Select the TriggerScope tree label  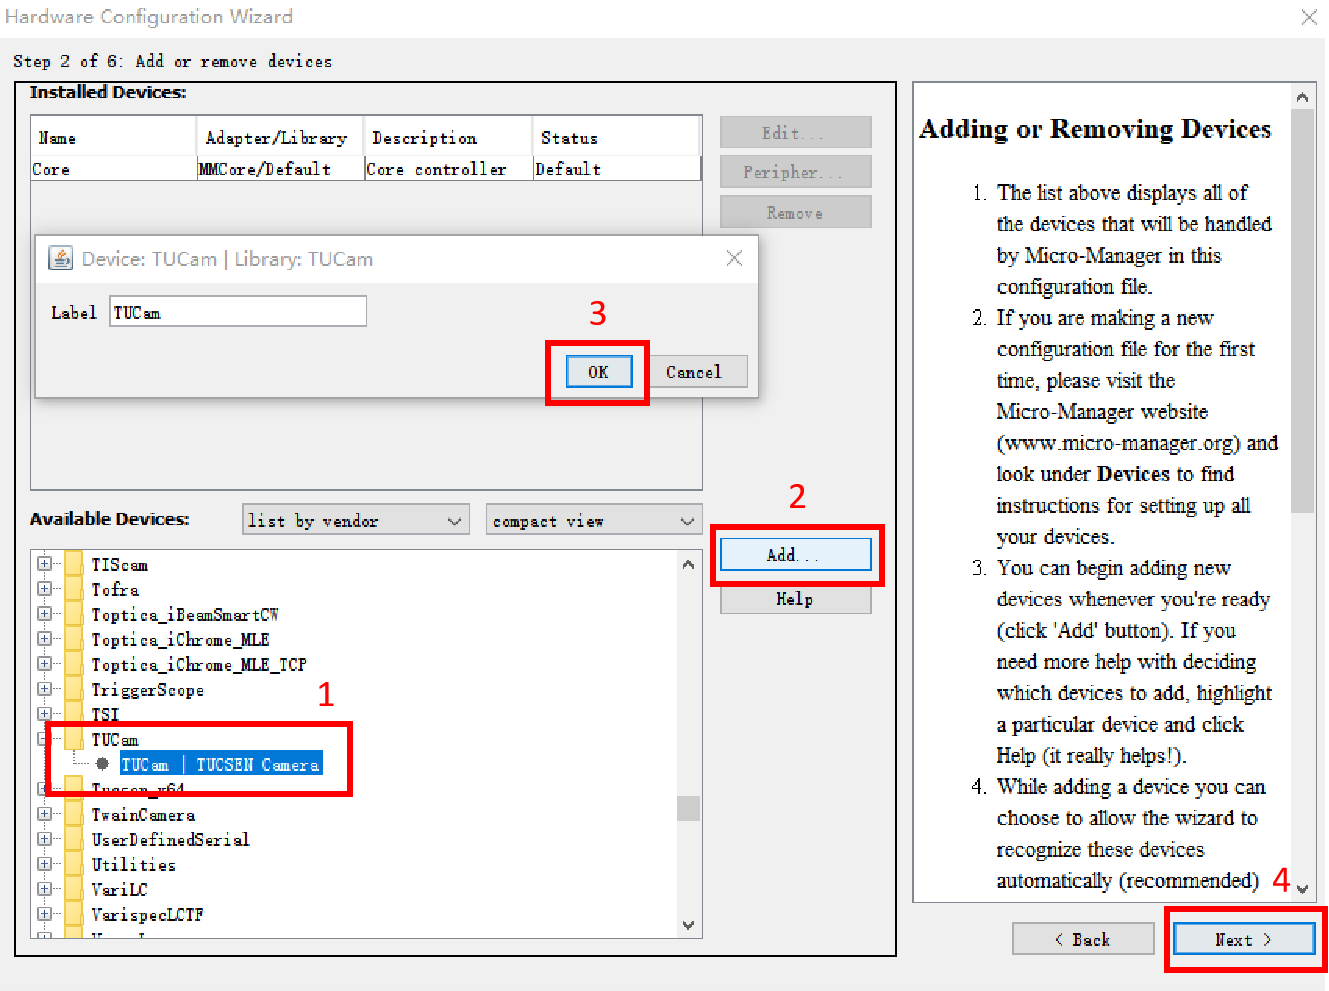coord(148,689)
